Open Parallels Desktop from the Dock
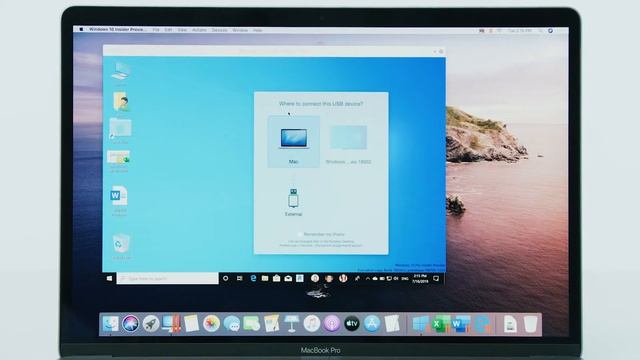This screenshot has height=360, width=640. [171, 324]
